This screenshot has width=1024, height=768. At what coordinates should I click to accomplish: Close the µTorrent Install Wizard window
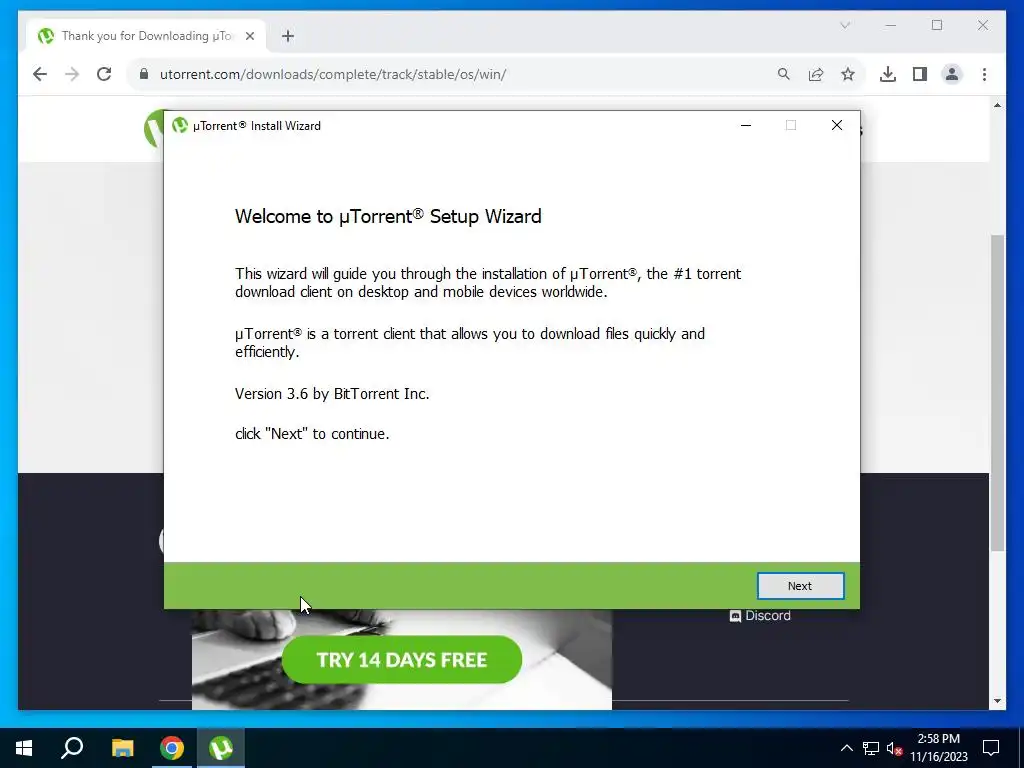pyautogui.click(x=837, y=125)
